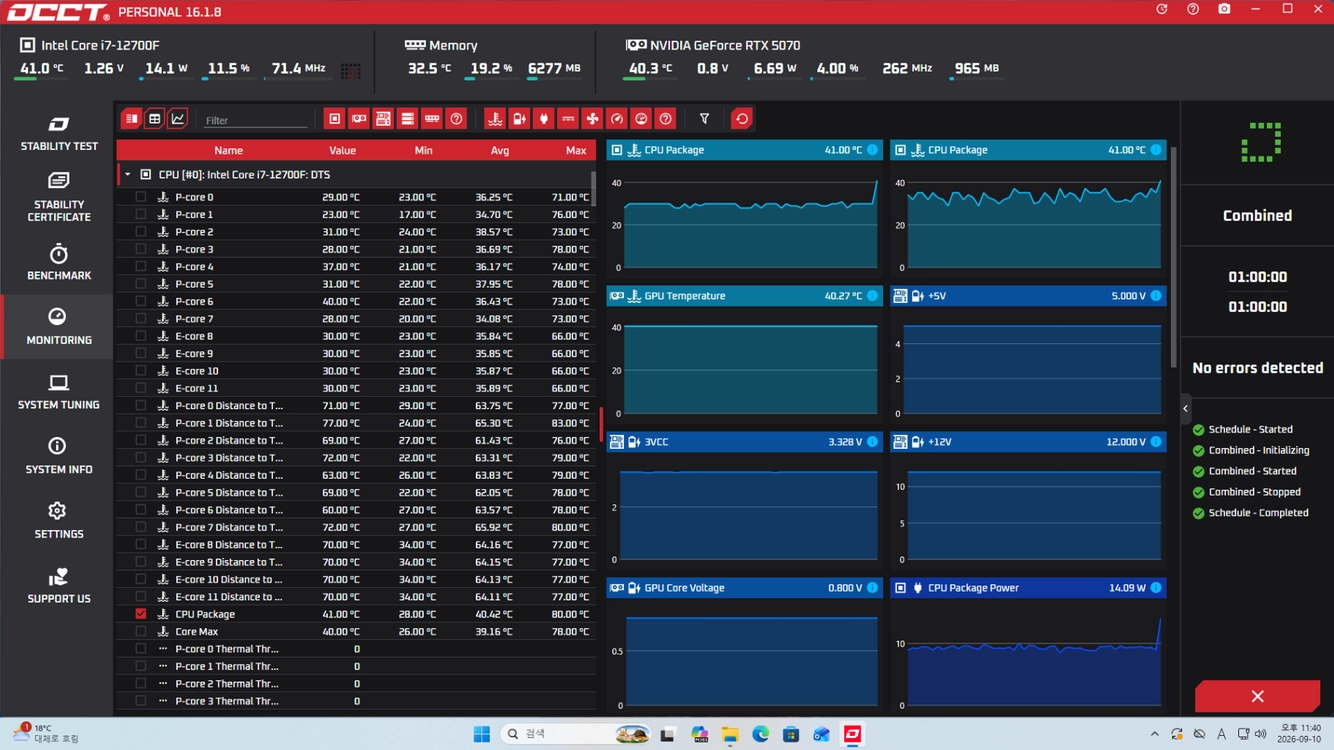Collapse the CPU [#0] Intel Core i7-12700F group

coord(127,175)
